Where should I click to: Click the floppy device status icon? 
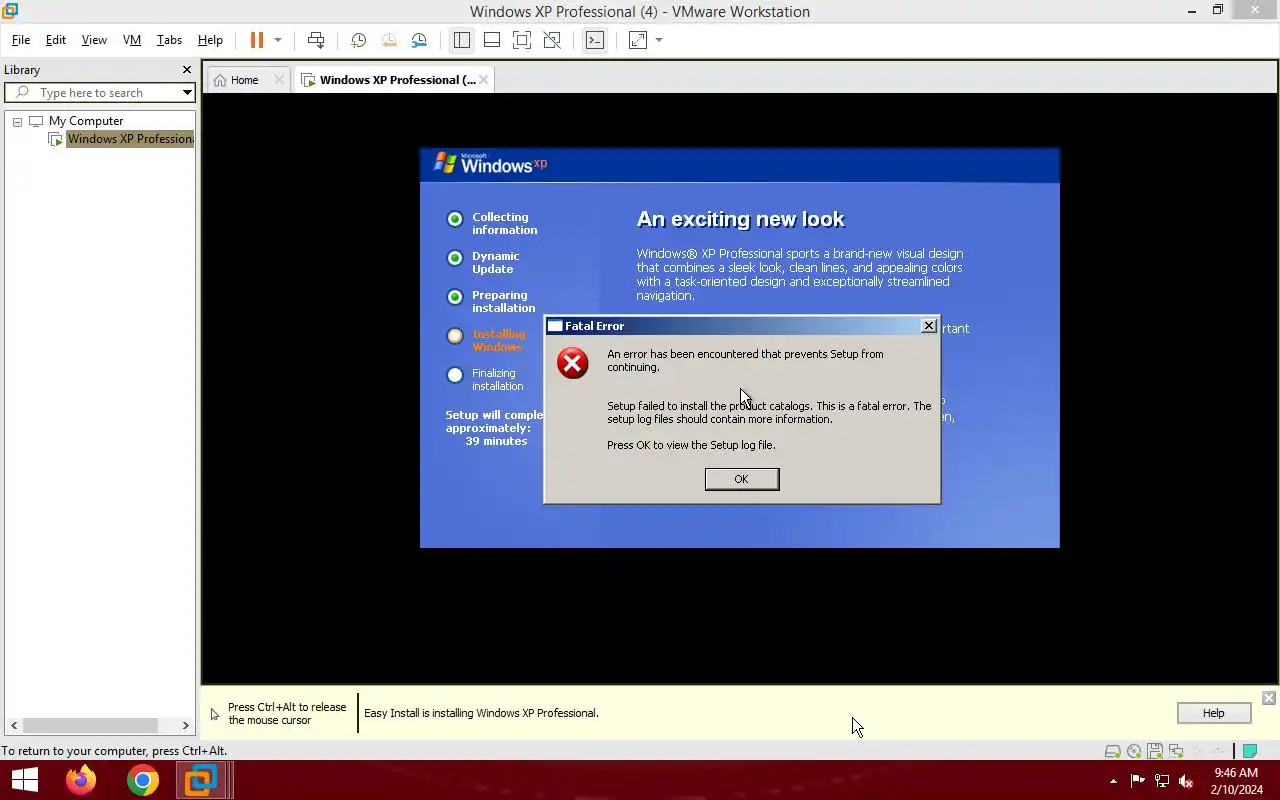[x=1154, y=751]
